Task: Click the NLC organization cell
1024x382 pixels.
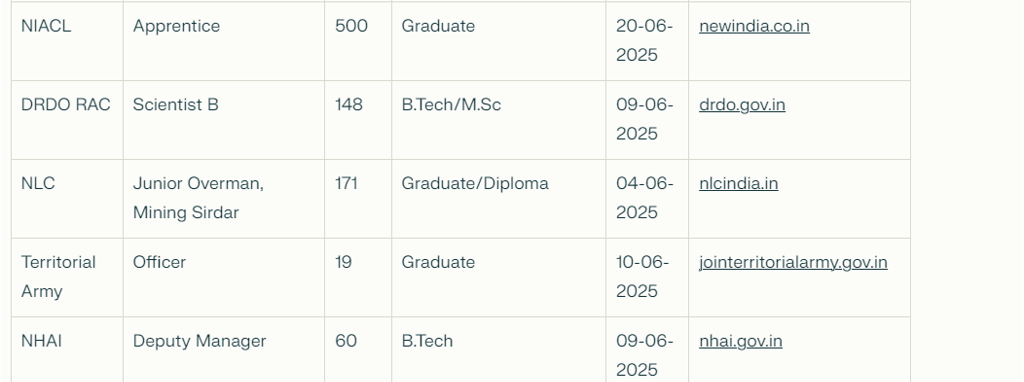Action: 67,199
